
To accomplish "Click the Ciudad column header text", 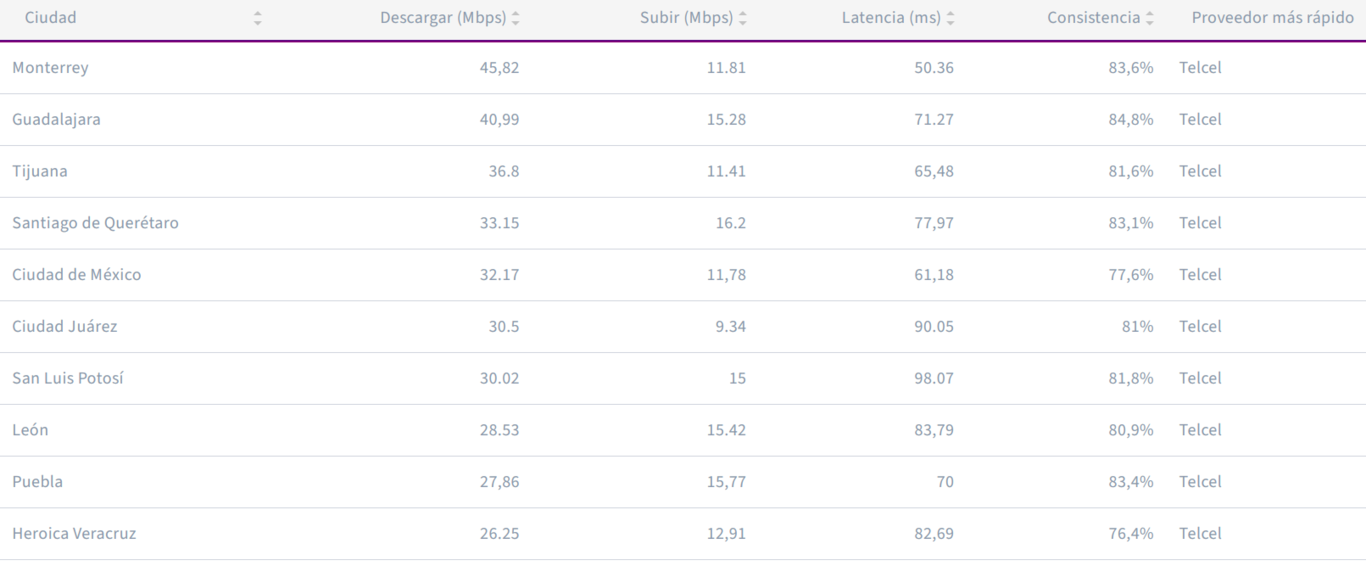I will tap(50, 18).
